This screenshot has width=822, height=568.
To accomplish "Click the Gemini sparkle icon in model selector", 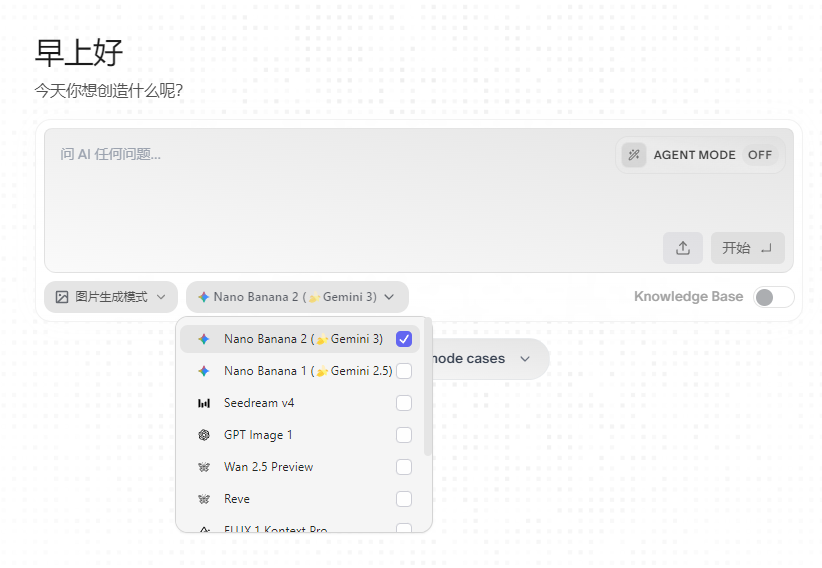I will pyautogui.click(x=203, y=297).
